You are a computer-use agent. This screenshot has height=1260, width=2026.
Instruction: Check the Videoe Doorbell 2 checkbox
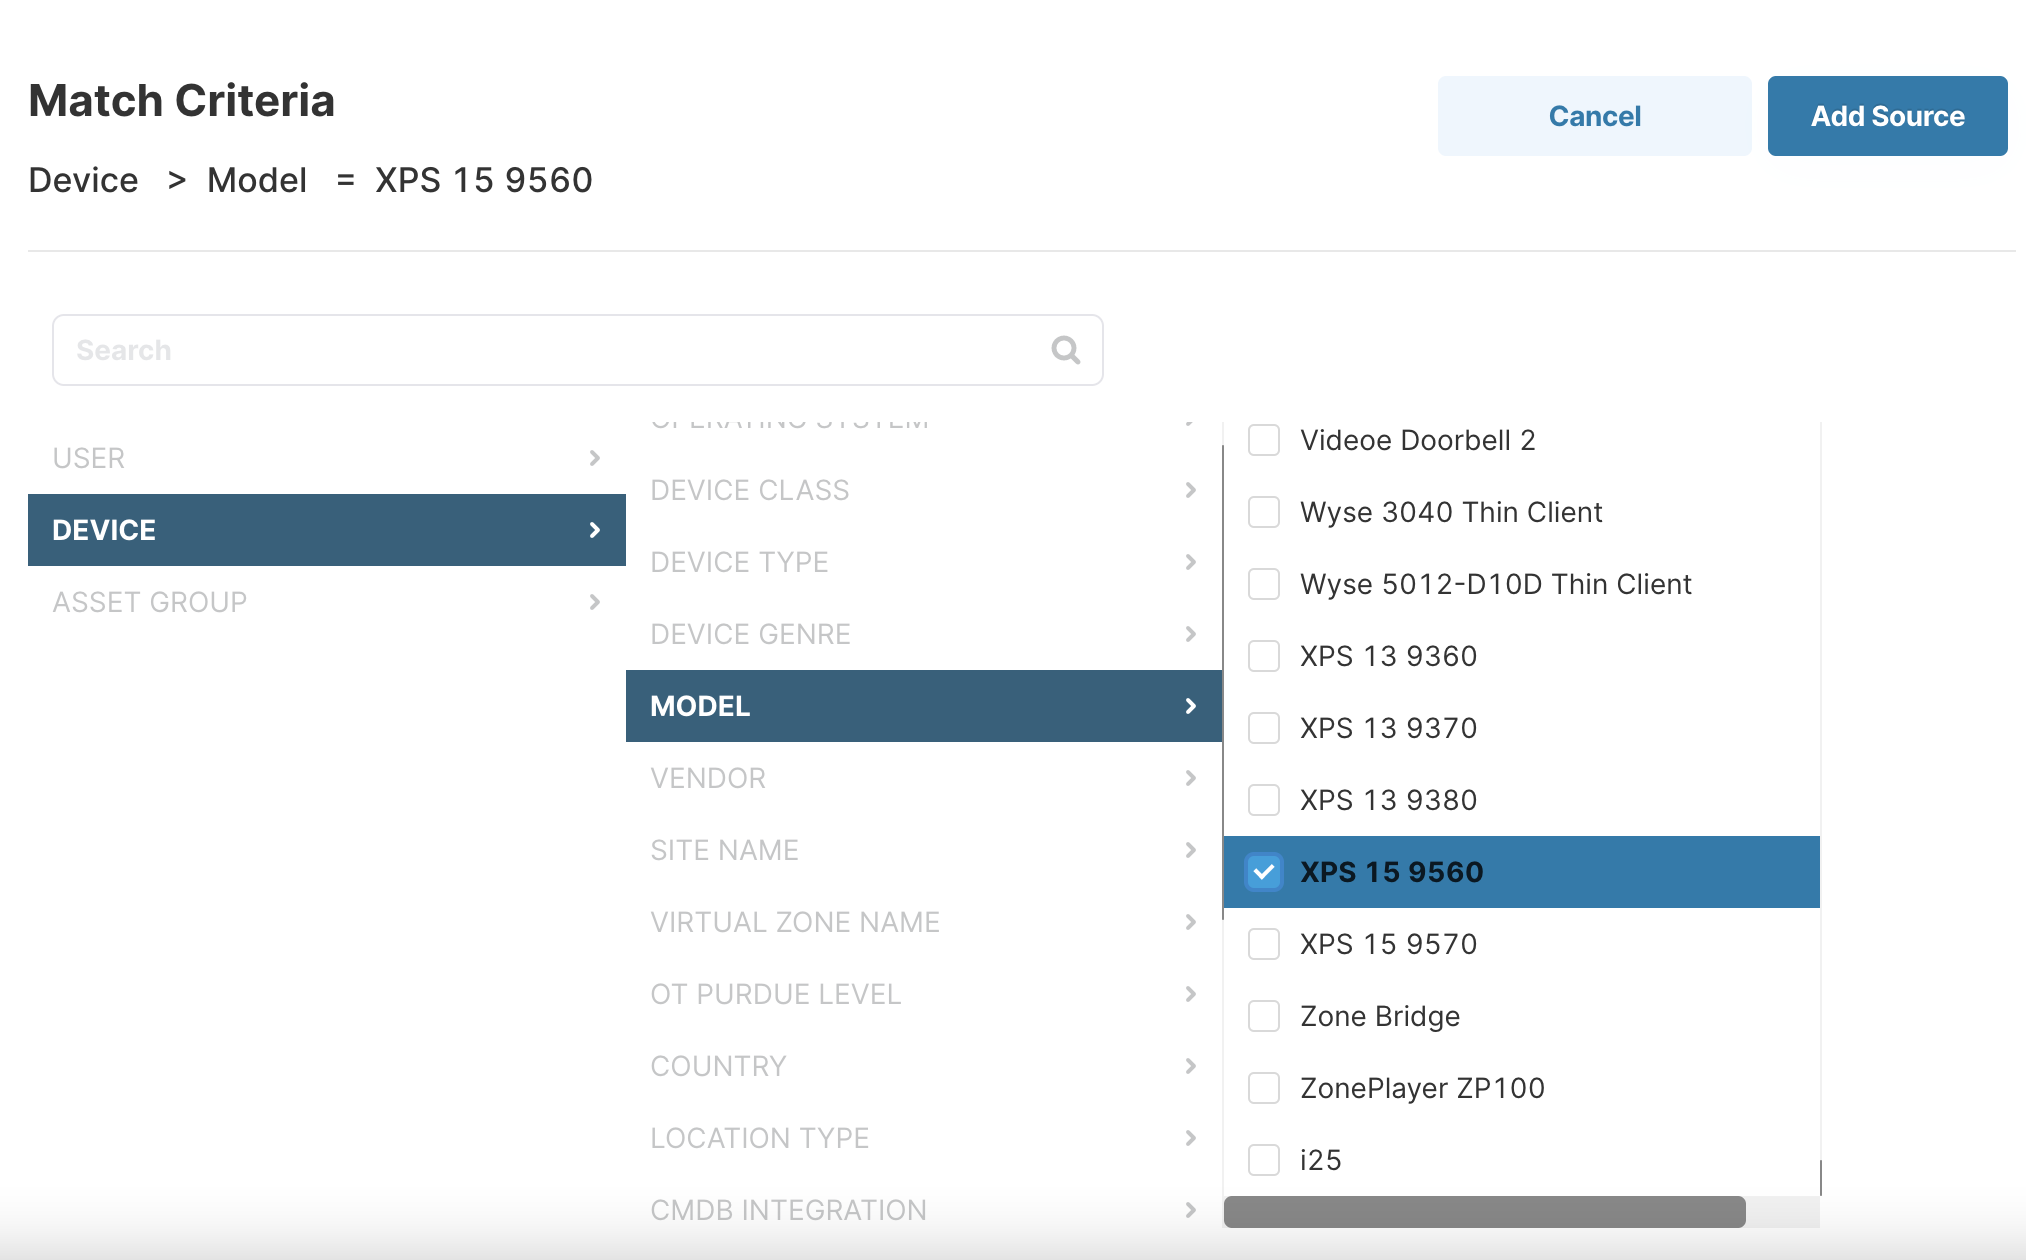point(1264,440)
